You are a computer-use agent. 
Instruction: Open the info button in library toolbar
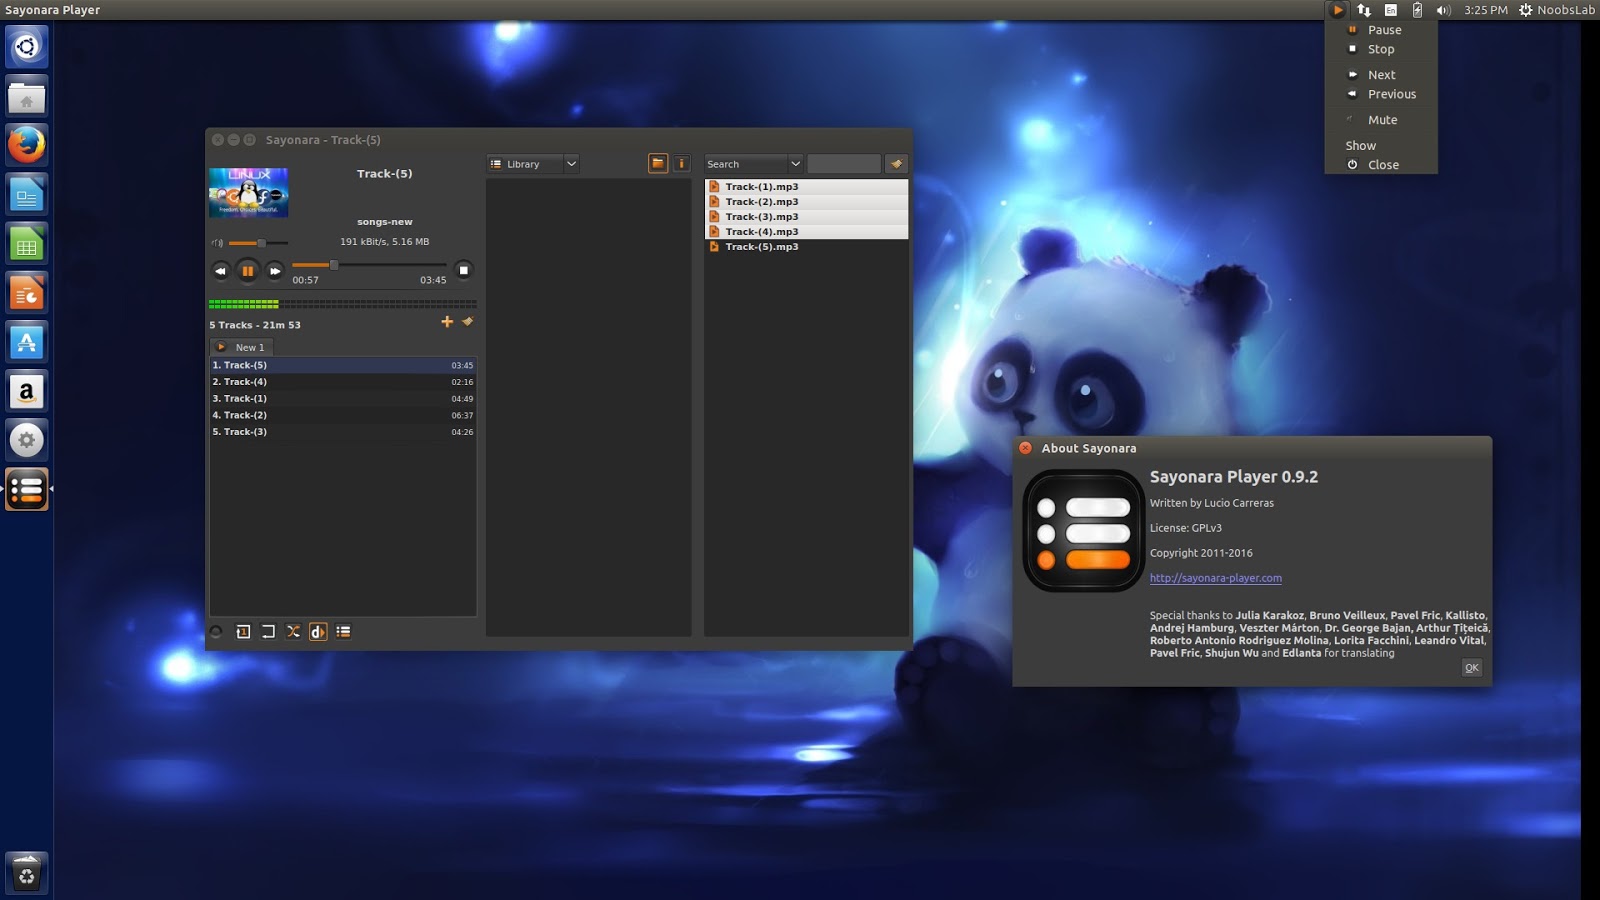682,164
